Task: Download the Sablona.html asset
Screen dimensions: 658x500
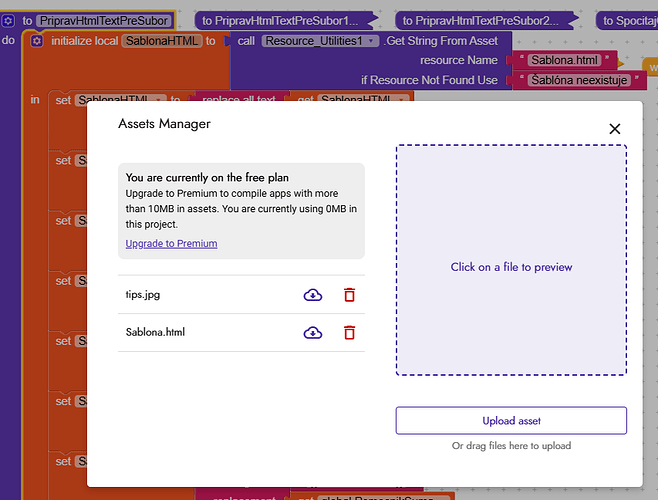Action: [313, 333]
